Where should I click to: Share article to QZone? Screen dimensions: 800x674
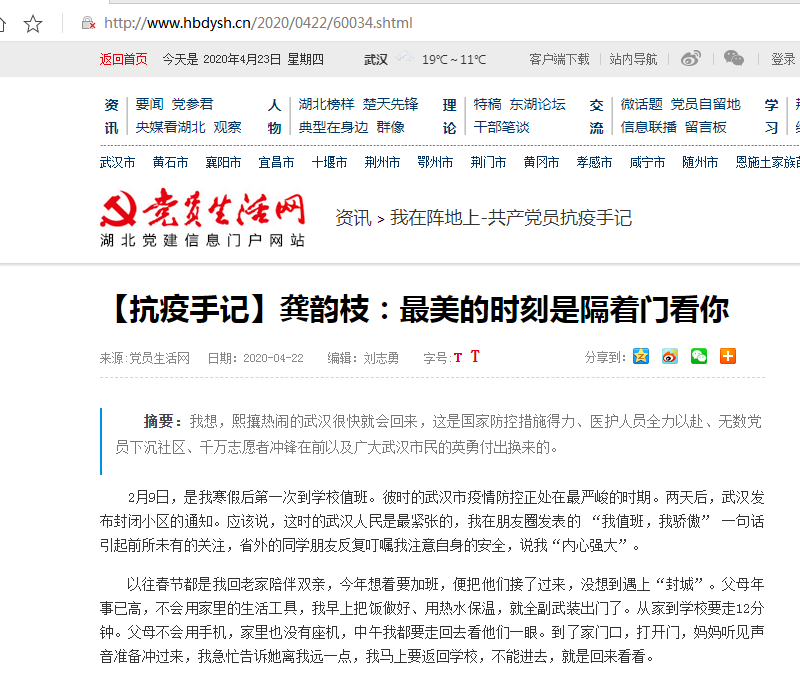click(x=641, y=356)
